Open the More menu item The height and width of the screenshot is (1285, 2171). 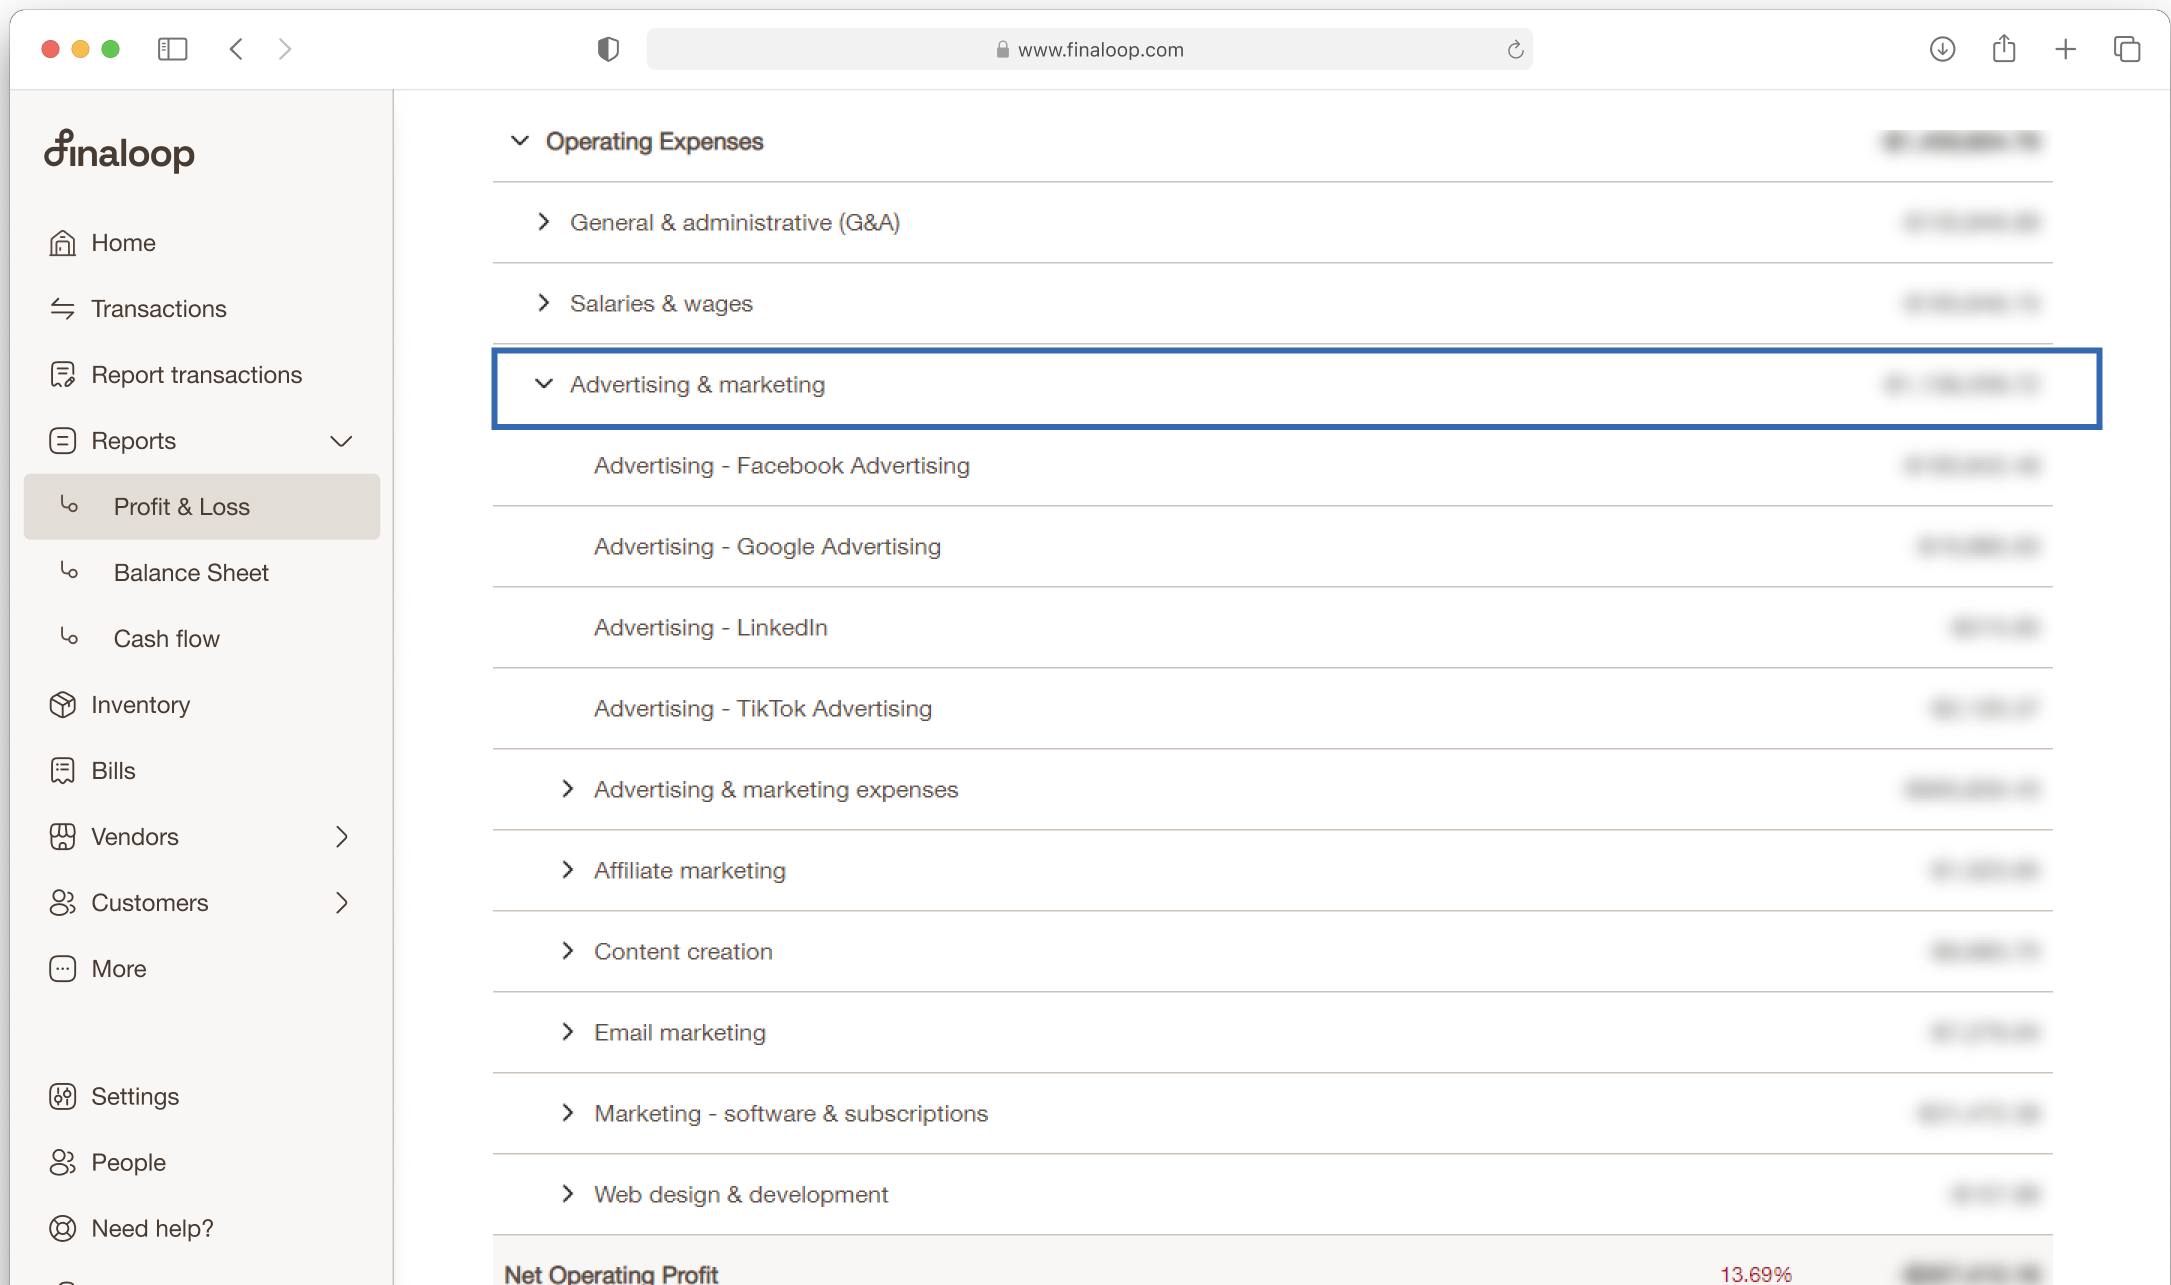(119, 969)
